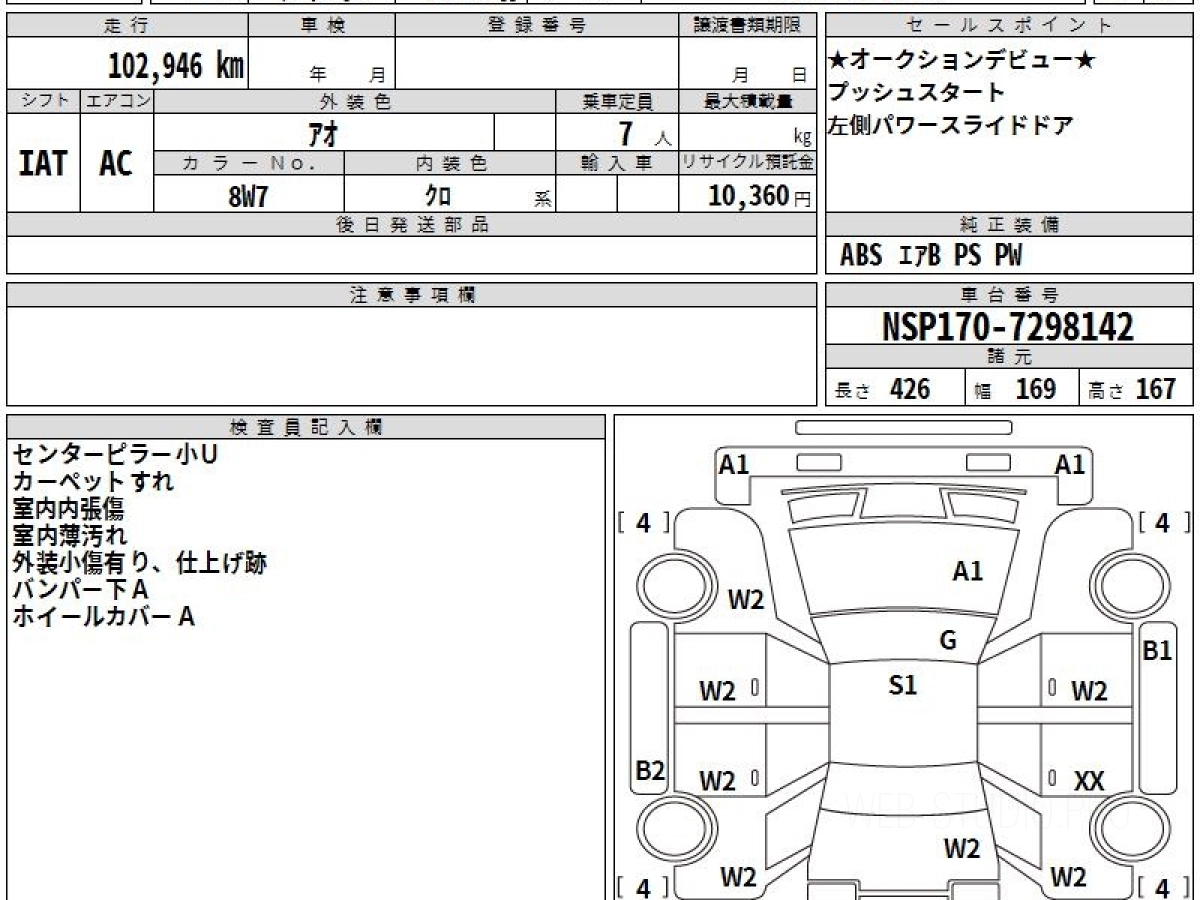The width and height of the screenshot is (1200, 900).
Task: Click the 純正装備 section header
Action: point(1009,225)
